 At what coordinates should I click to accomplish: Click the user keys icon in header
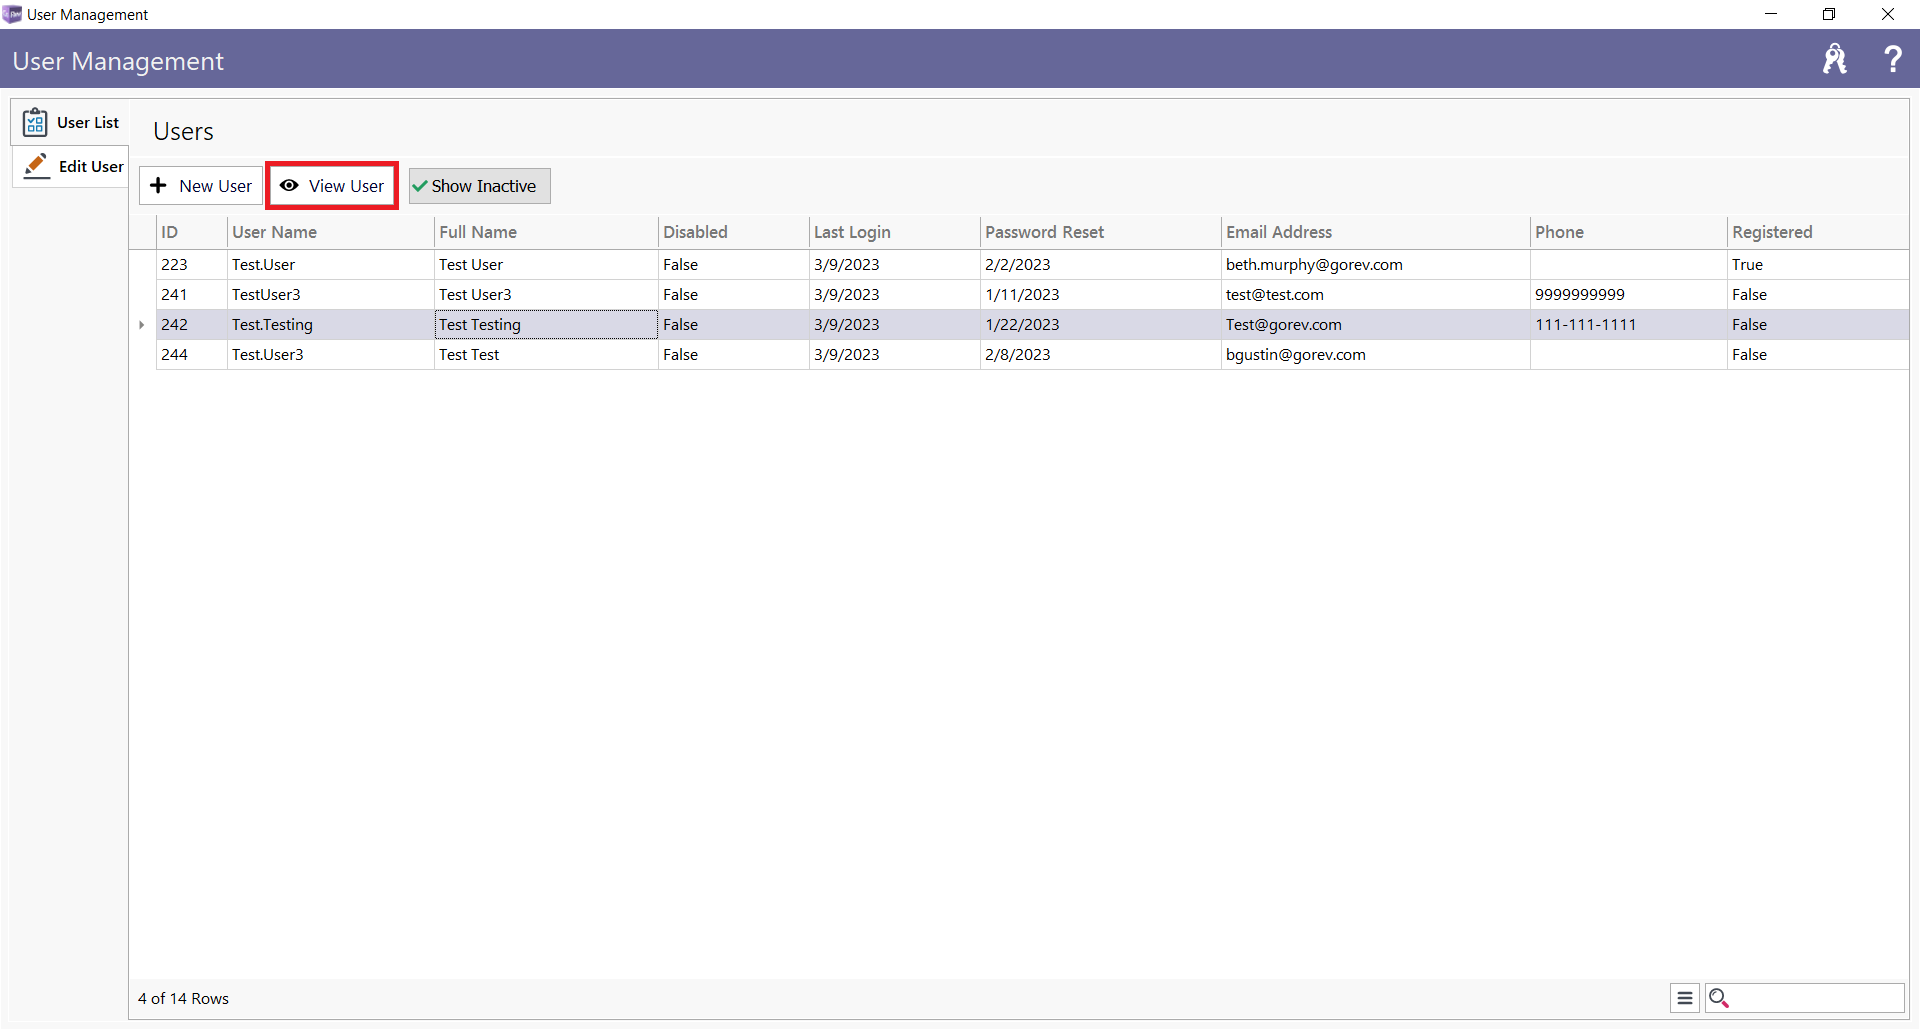coord(1834,59)
